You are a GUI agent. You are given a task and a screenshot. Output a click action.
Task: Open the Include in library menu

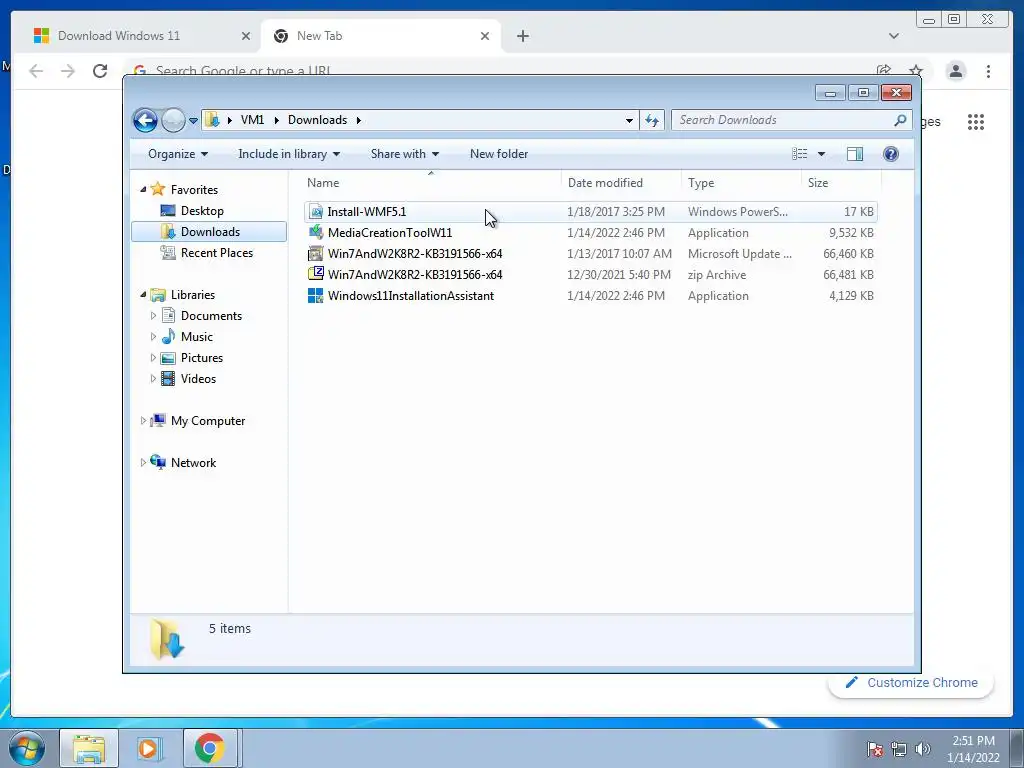289,154
